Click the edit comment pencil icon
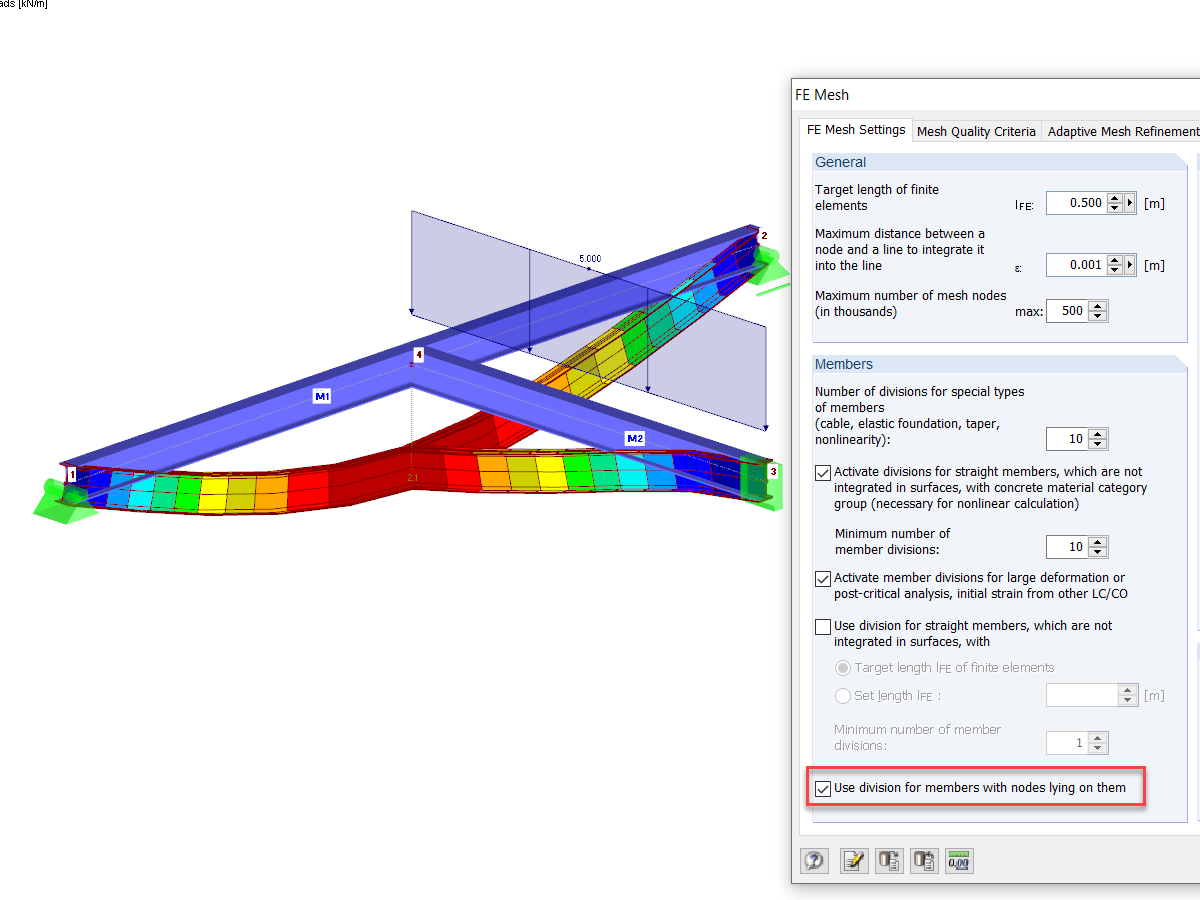The image size is (1200, 900). click(854, 860)
